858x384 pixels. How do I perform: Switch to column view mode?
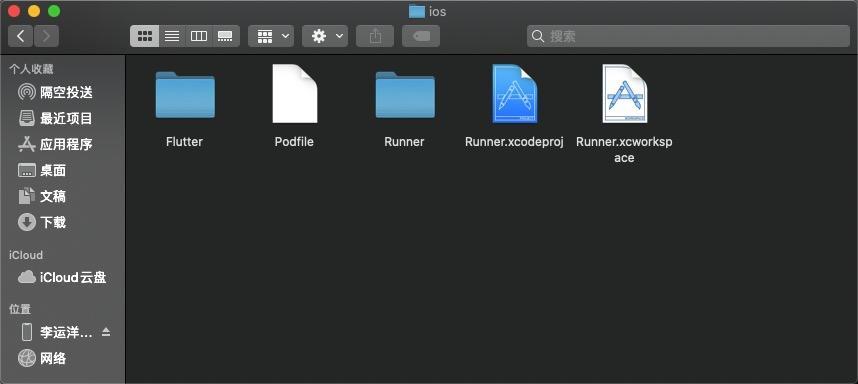(x=199, y=36)
